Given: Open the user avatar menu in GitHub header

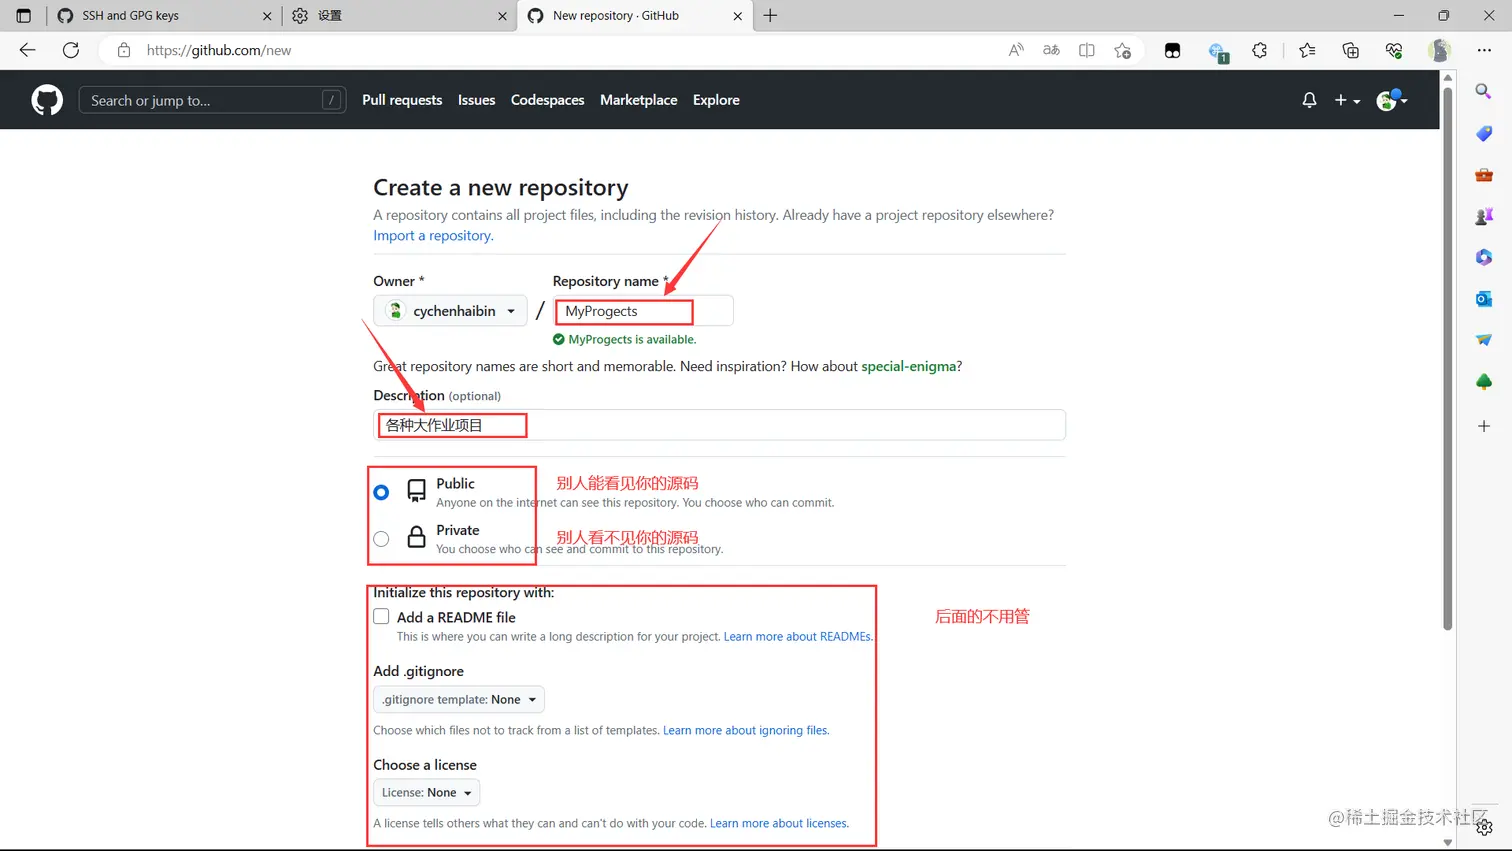Looking at the screenshot, I should tap(1391, 100).
